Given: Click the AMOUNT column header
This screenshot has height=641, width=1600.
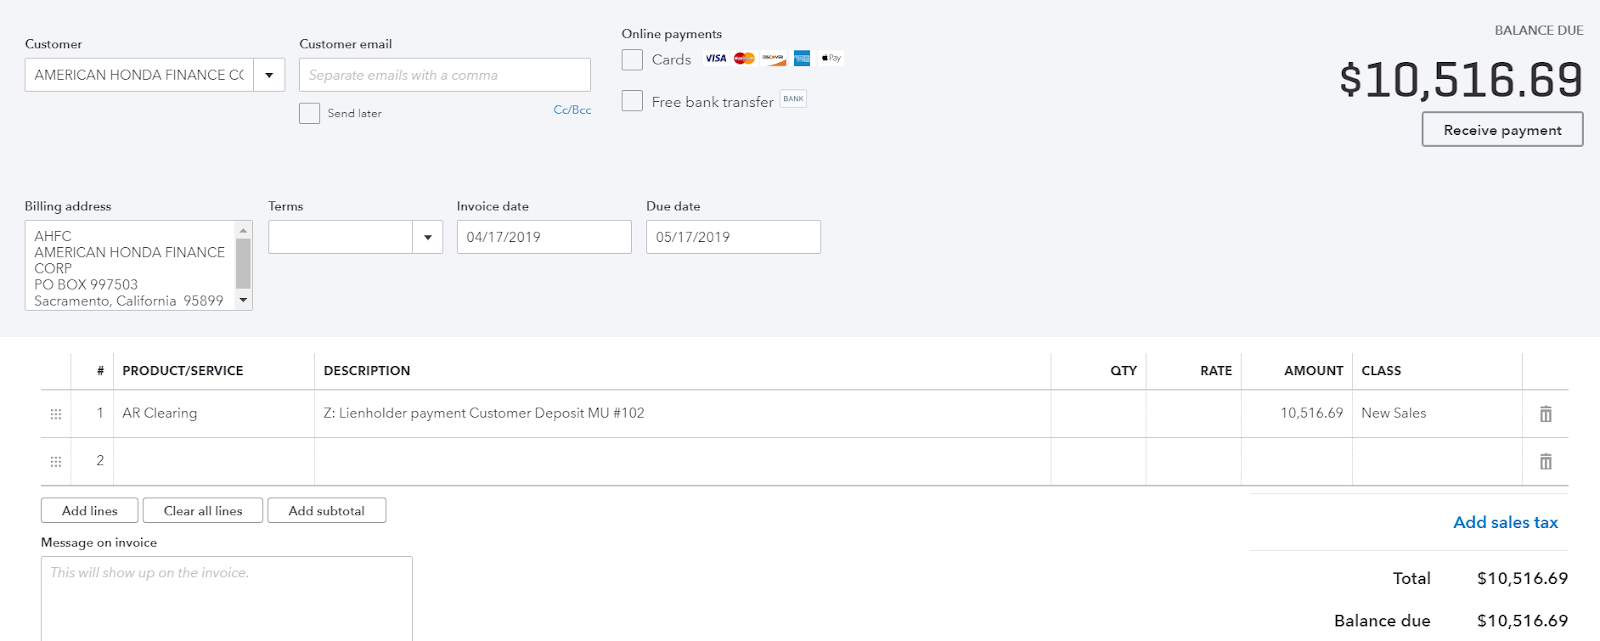Looking at the screenshot, I should coord(1313,371).
